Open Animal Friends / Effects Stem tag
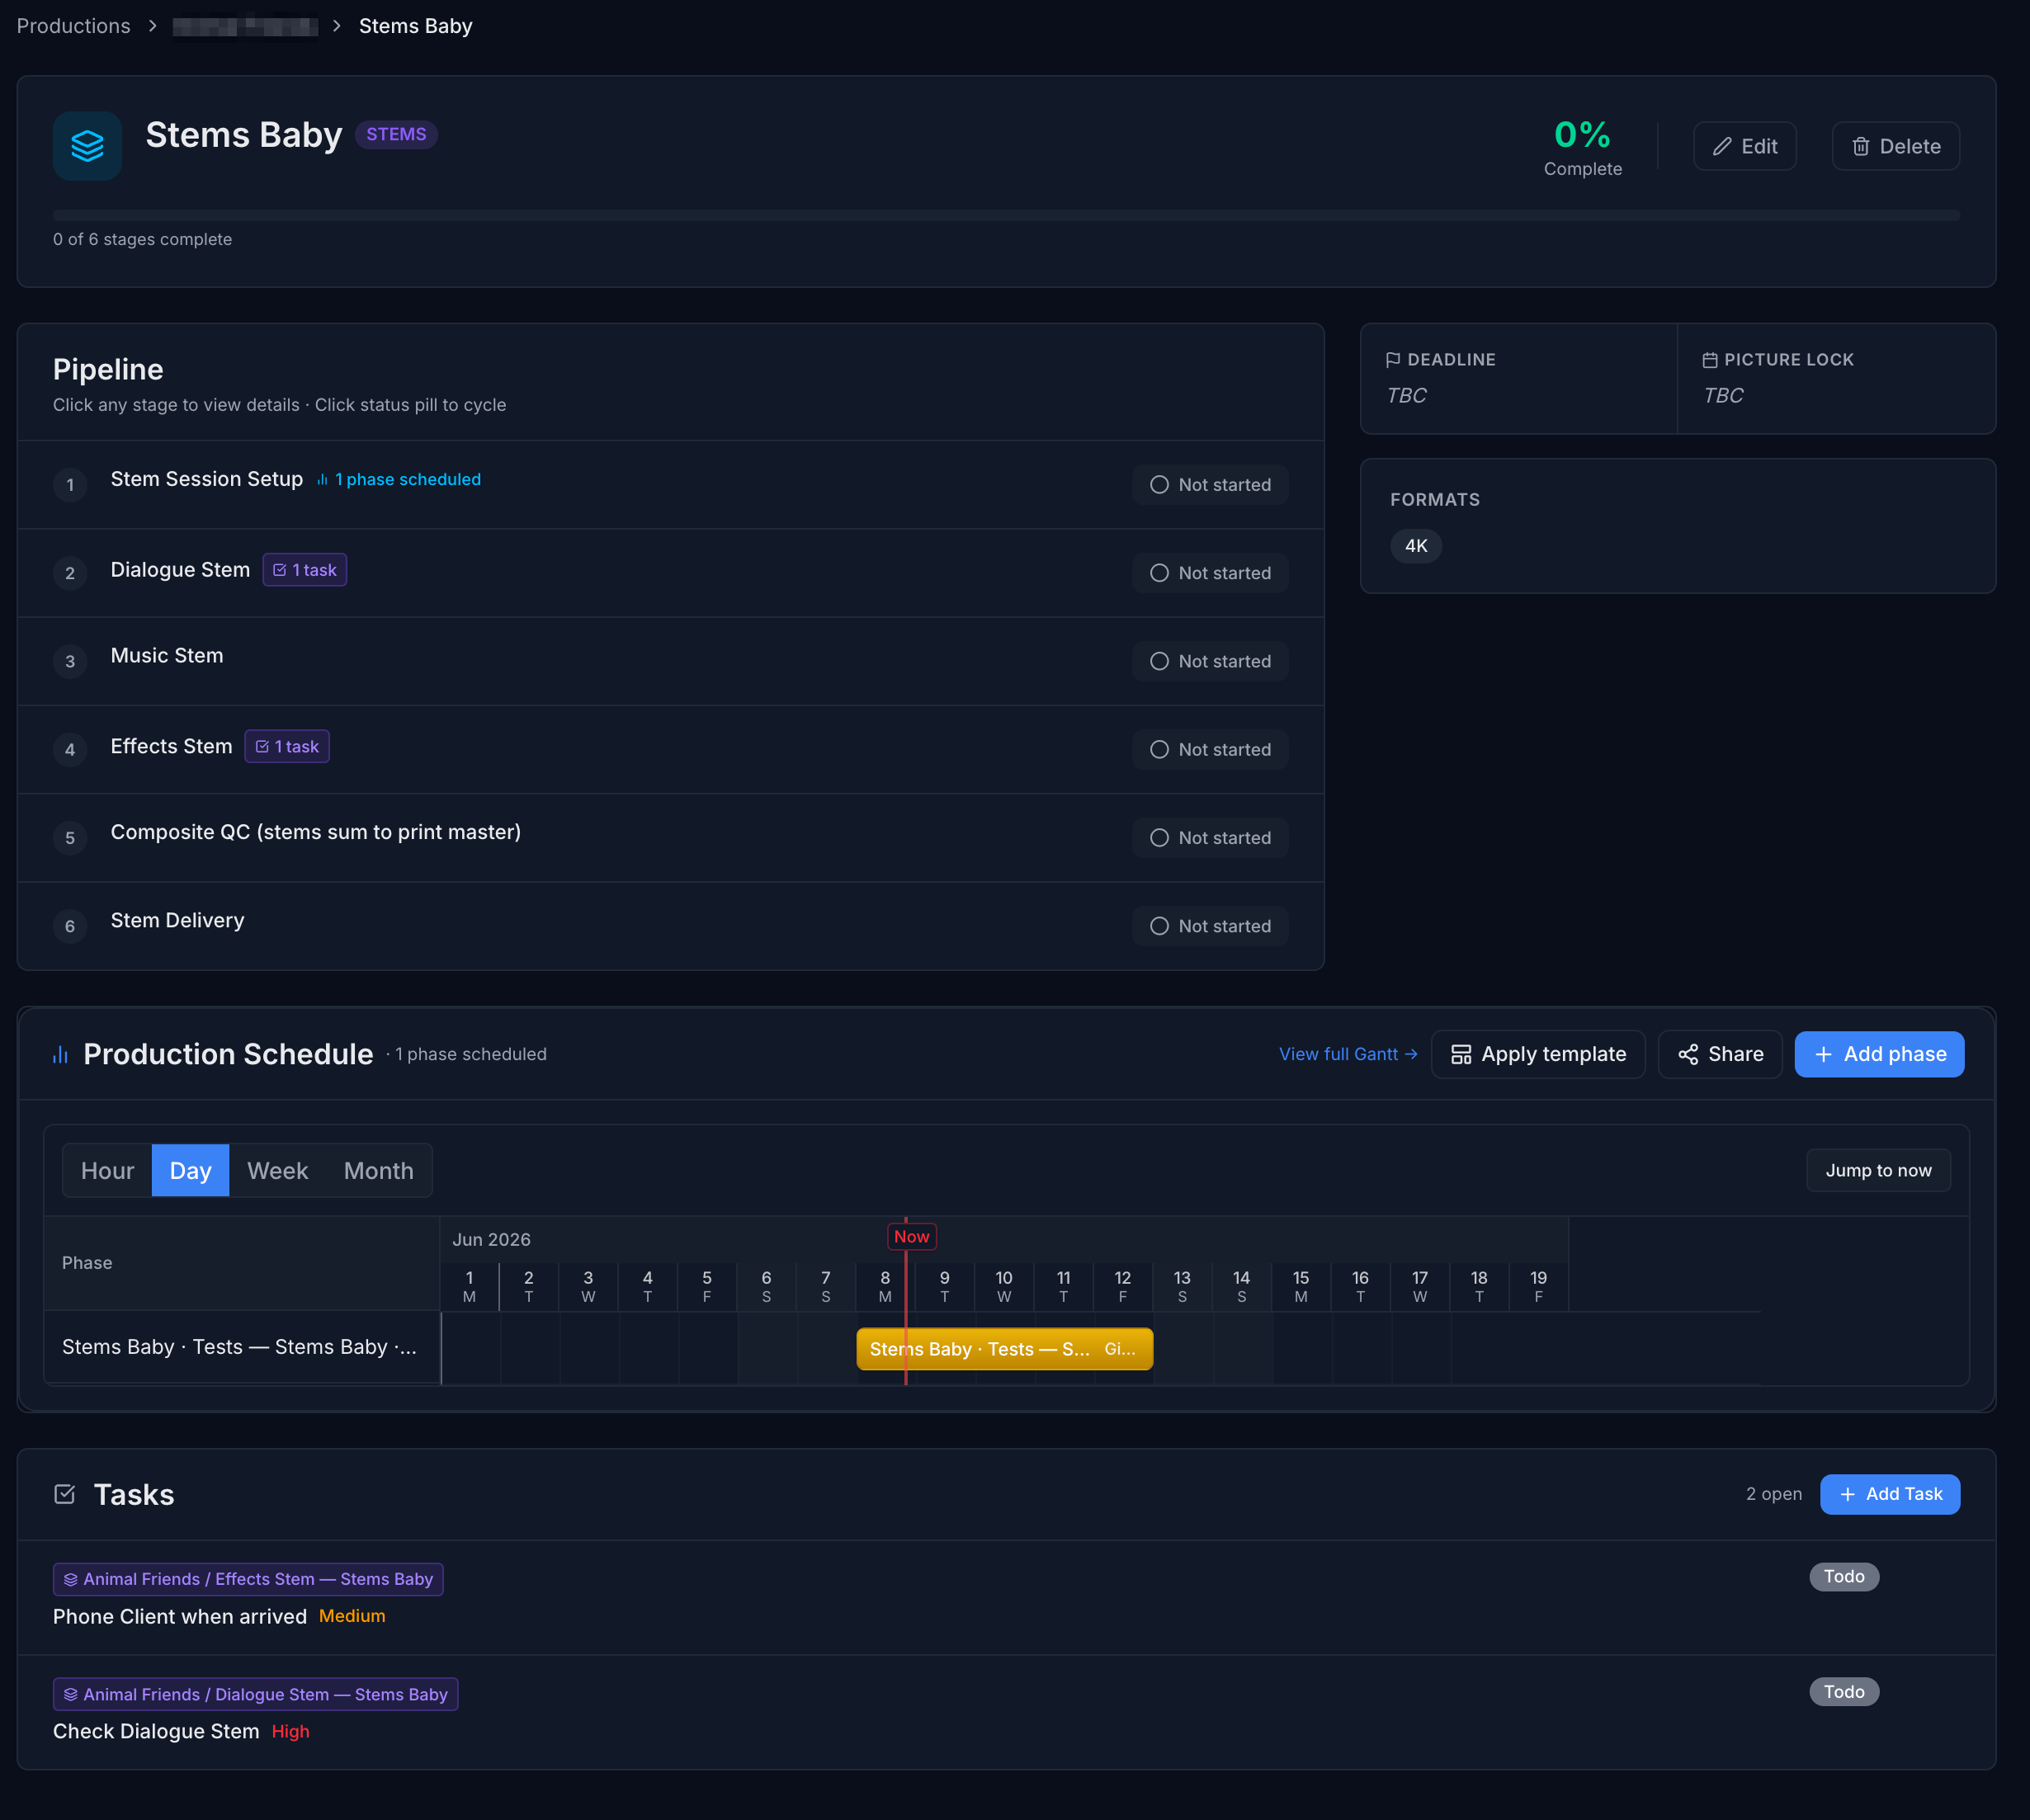The height and width of the screenshot is (1820, 2030). (x=248, y=1579)
